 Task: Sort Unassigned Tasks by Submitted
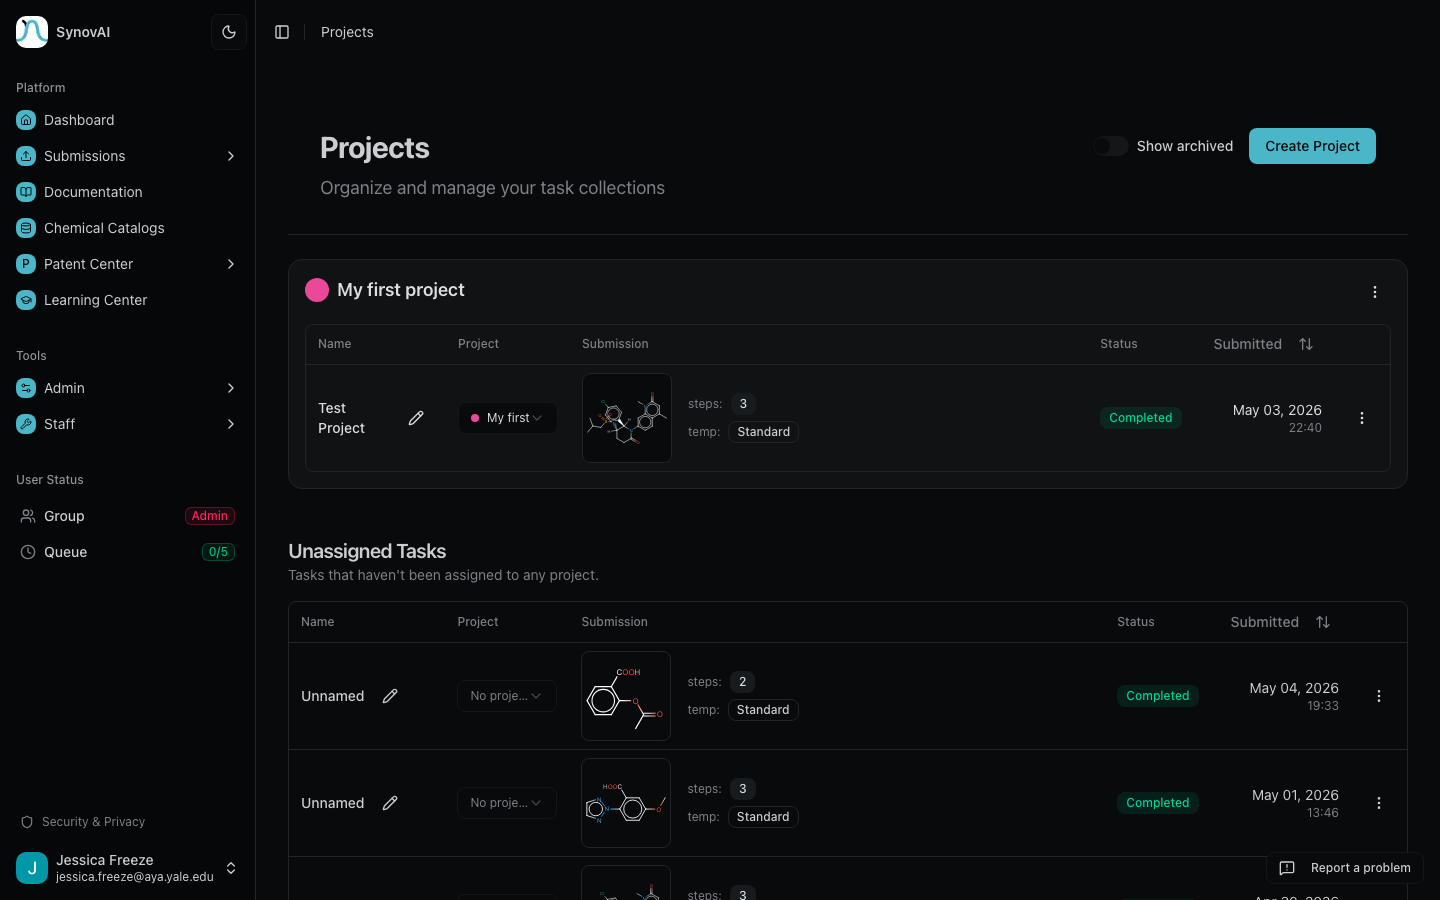tap(1280, 622)
